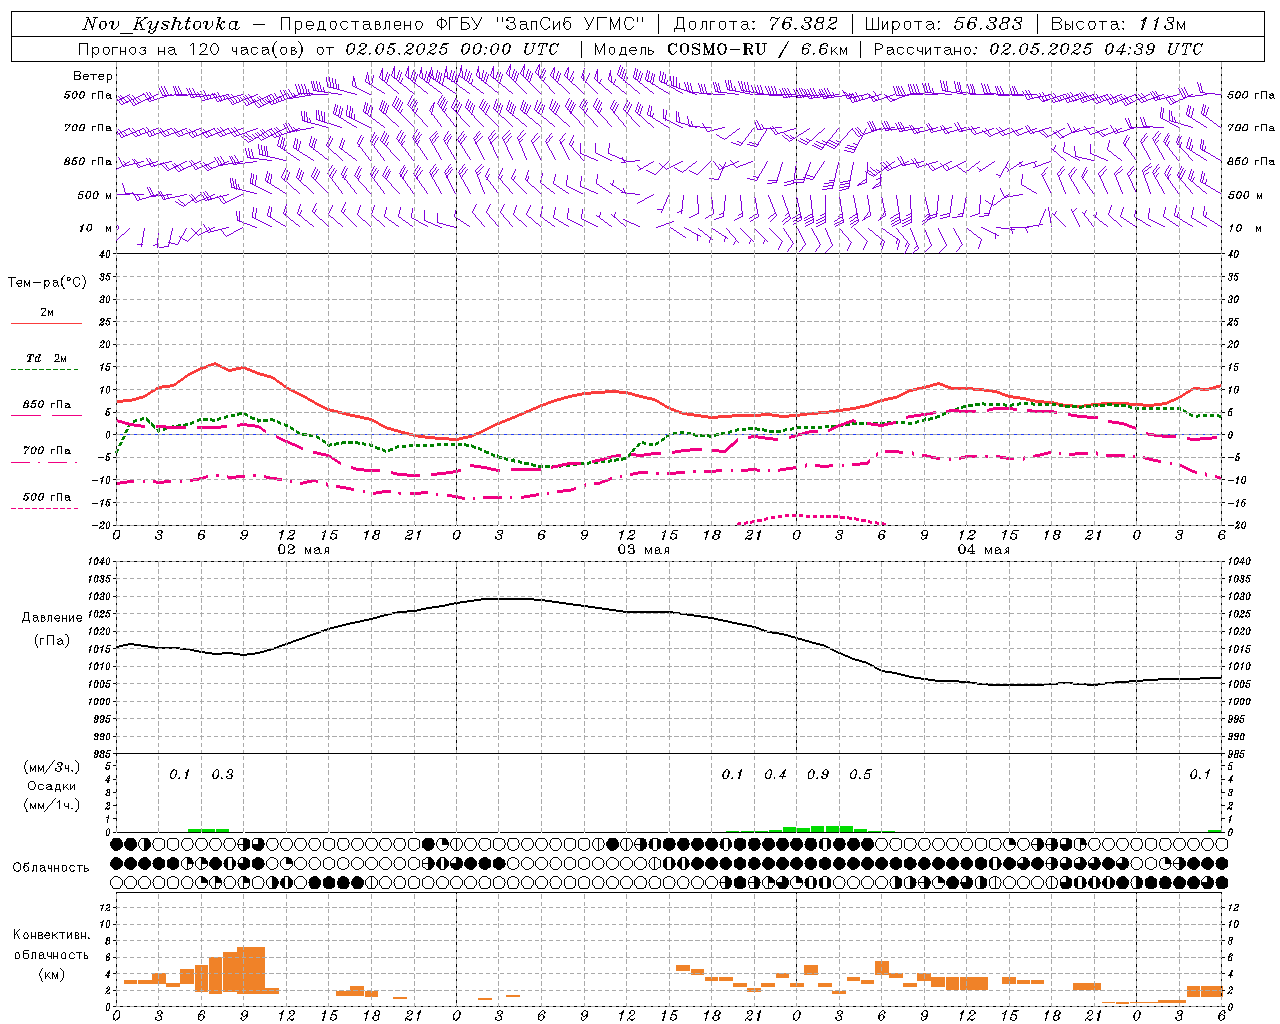Viewport: 1280px width, 1024px height.
Task: Click the Td 2м dew point legend label
Action: (47, 358)
